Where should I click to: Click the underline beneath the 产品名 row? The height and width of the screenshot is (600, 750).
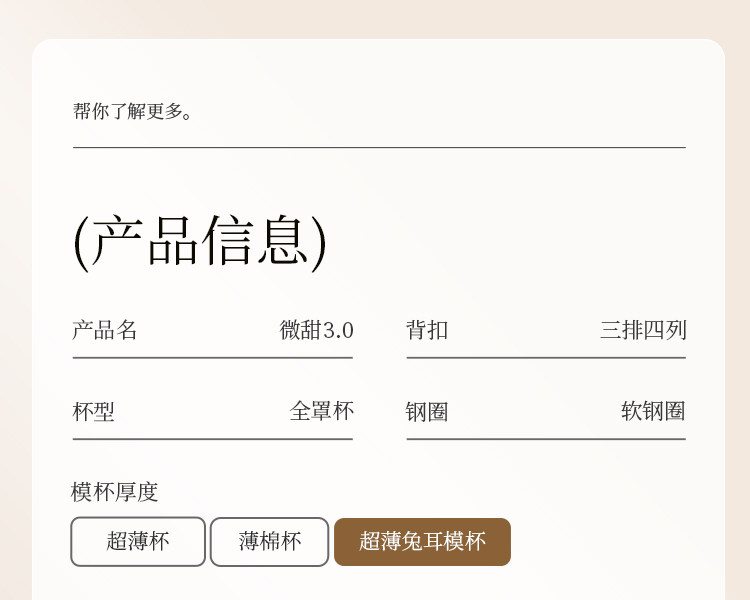(x=212, y=357)
